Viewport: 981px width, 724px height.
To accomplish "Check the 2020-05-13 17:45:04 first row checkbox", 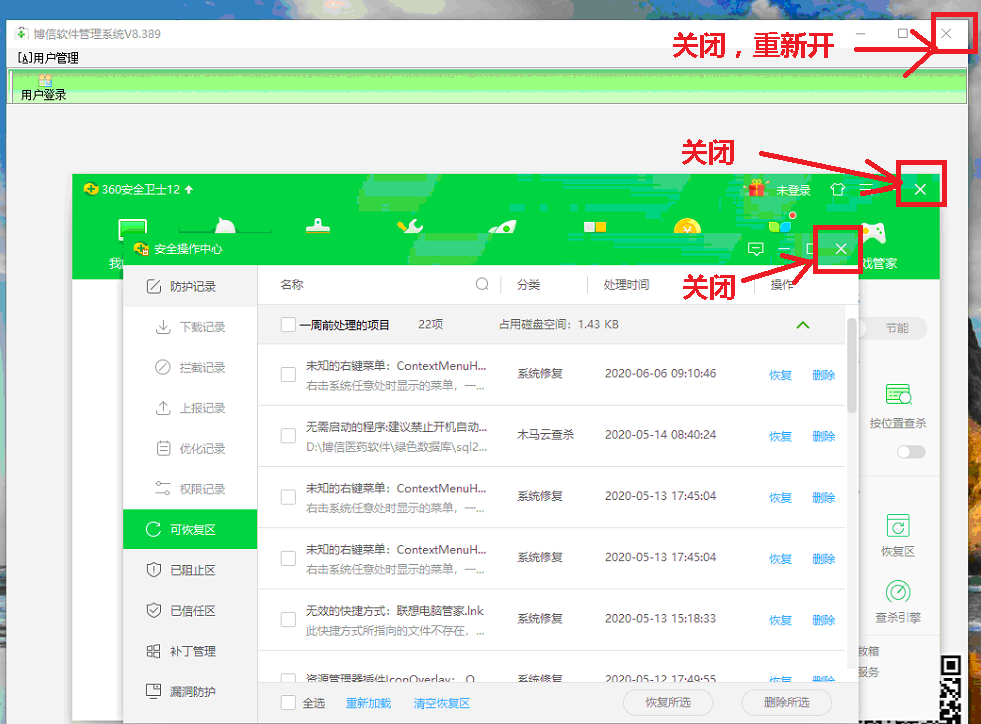I will click(288, 497).
